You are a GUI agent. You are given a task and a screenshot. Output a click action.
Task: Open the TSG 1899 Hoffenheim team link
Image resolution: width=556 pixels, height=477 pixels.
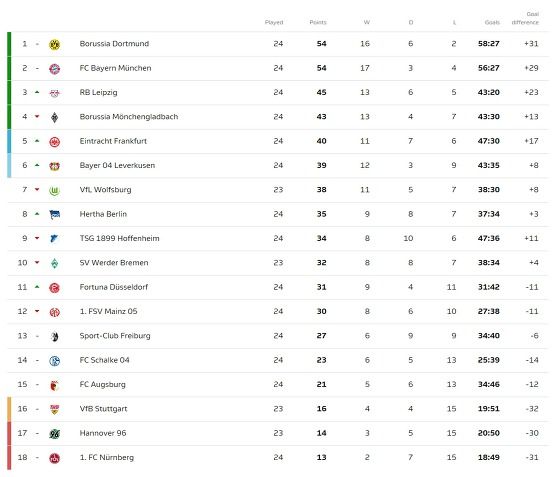click(x=119, y=238)
